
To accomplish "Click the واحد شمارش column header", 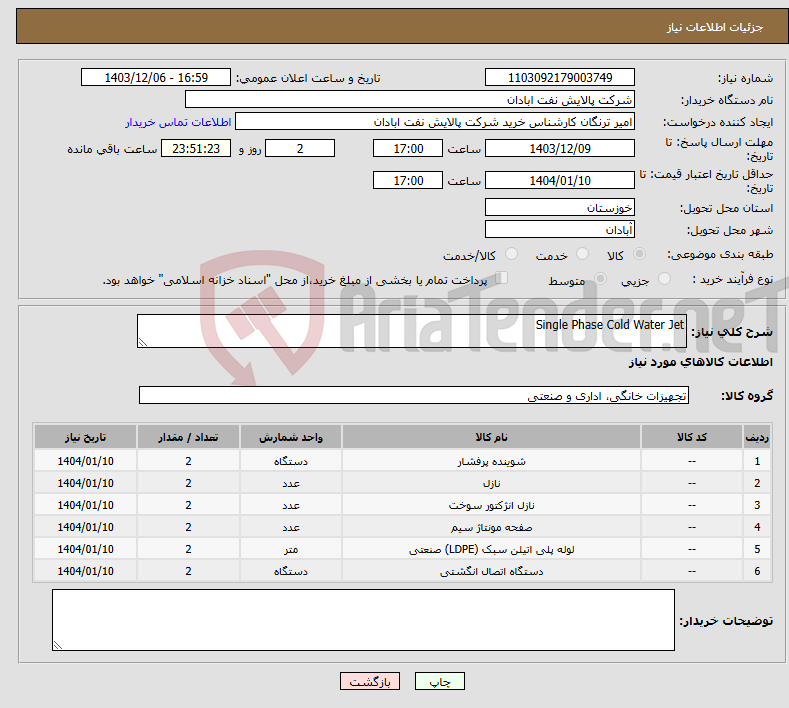I will coord(291,437).
